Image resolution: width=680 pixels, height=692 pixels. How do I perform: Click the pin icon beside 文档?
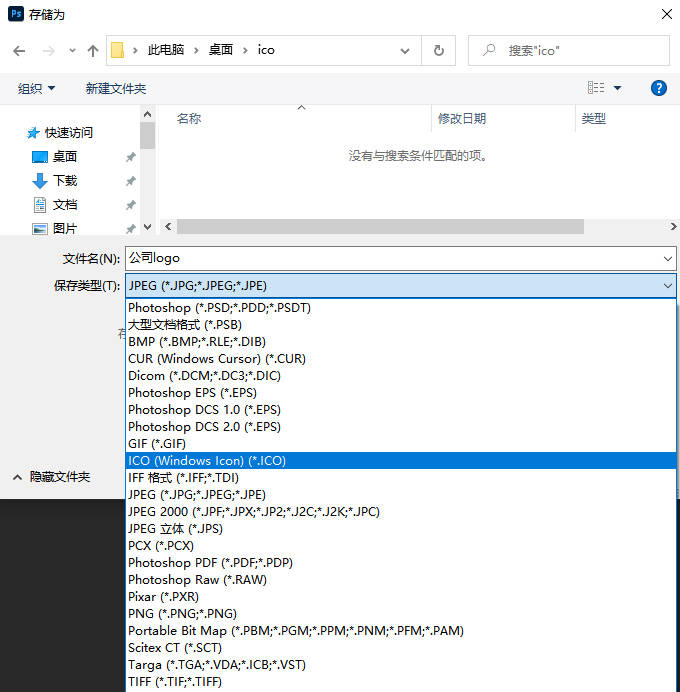pos(131,205)
